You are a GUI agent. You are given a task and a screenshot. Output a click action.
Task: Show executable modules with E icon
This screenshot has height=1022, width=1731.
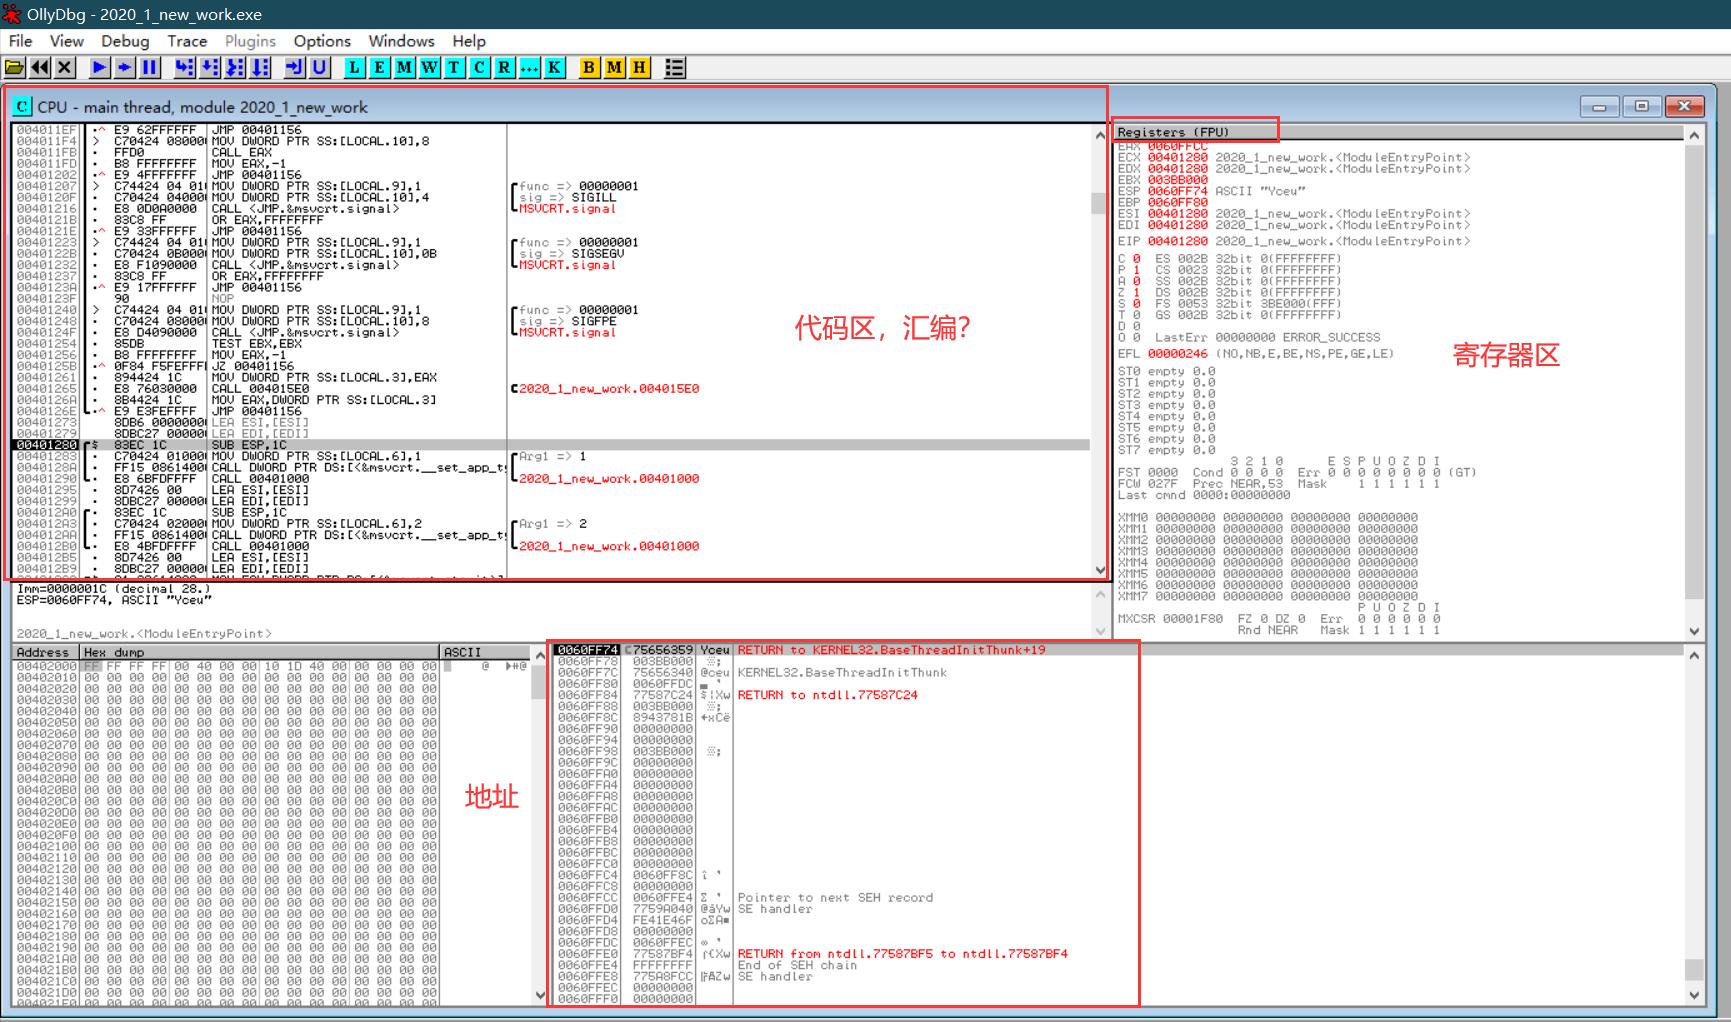[380, 67]
